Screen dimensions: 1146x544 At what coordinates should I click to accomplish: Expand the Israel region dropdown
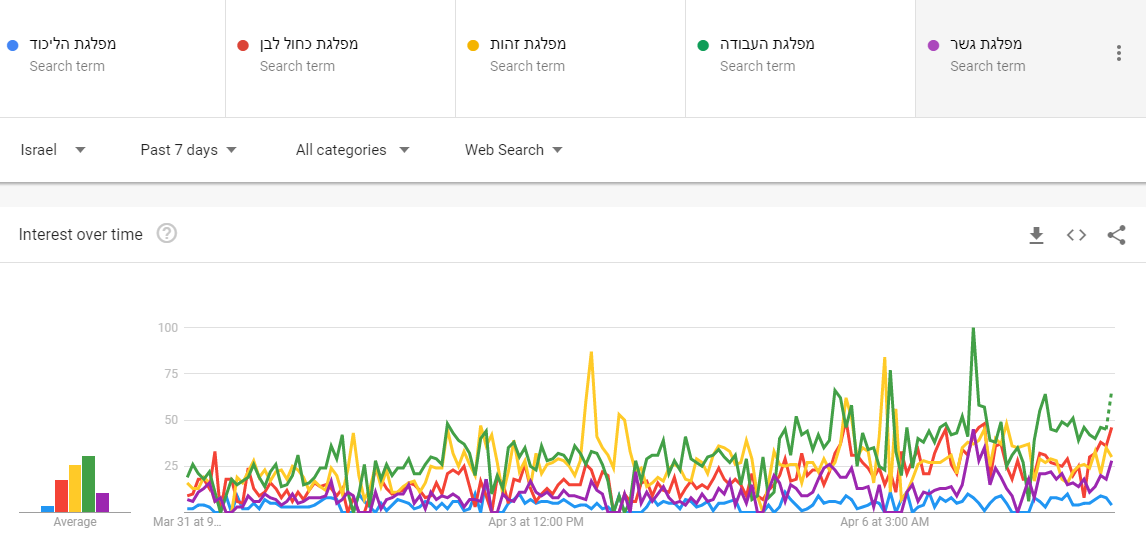tap(53, 150)
